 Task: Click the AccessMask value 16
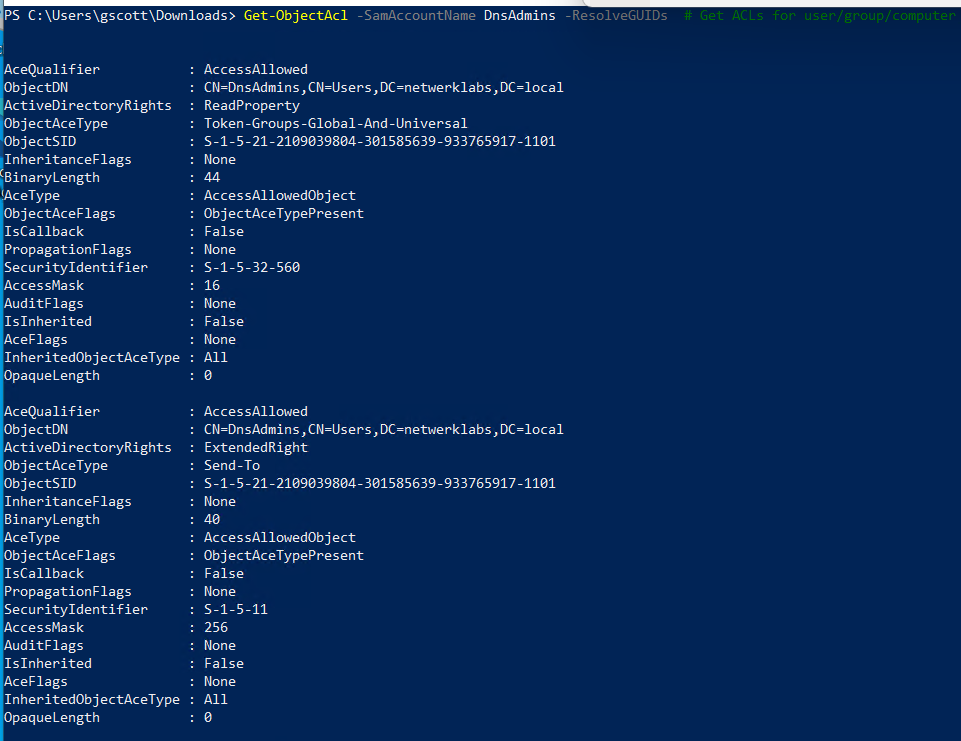point(212,285)
